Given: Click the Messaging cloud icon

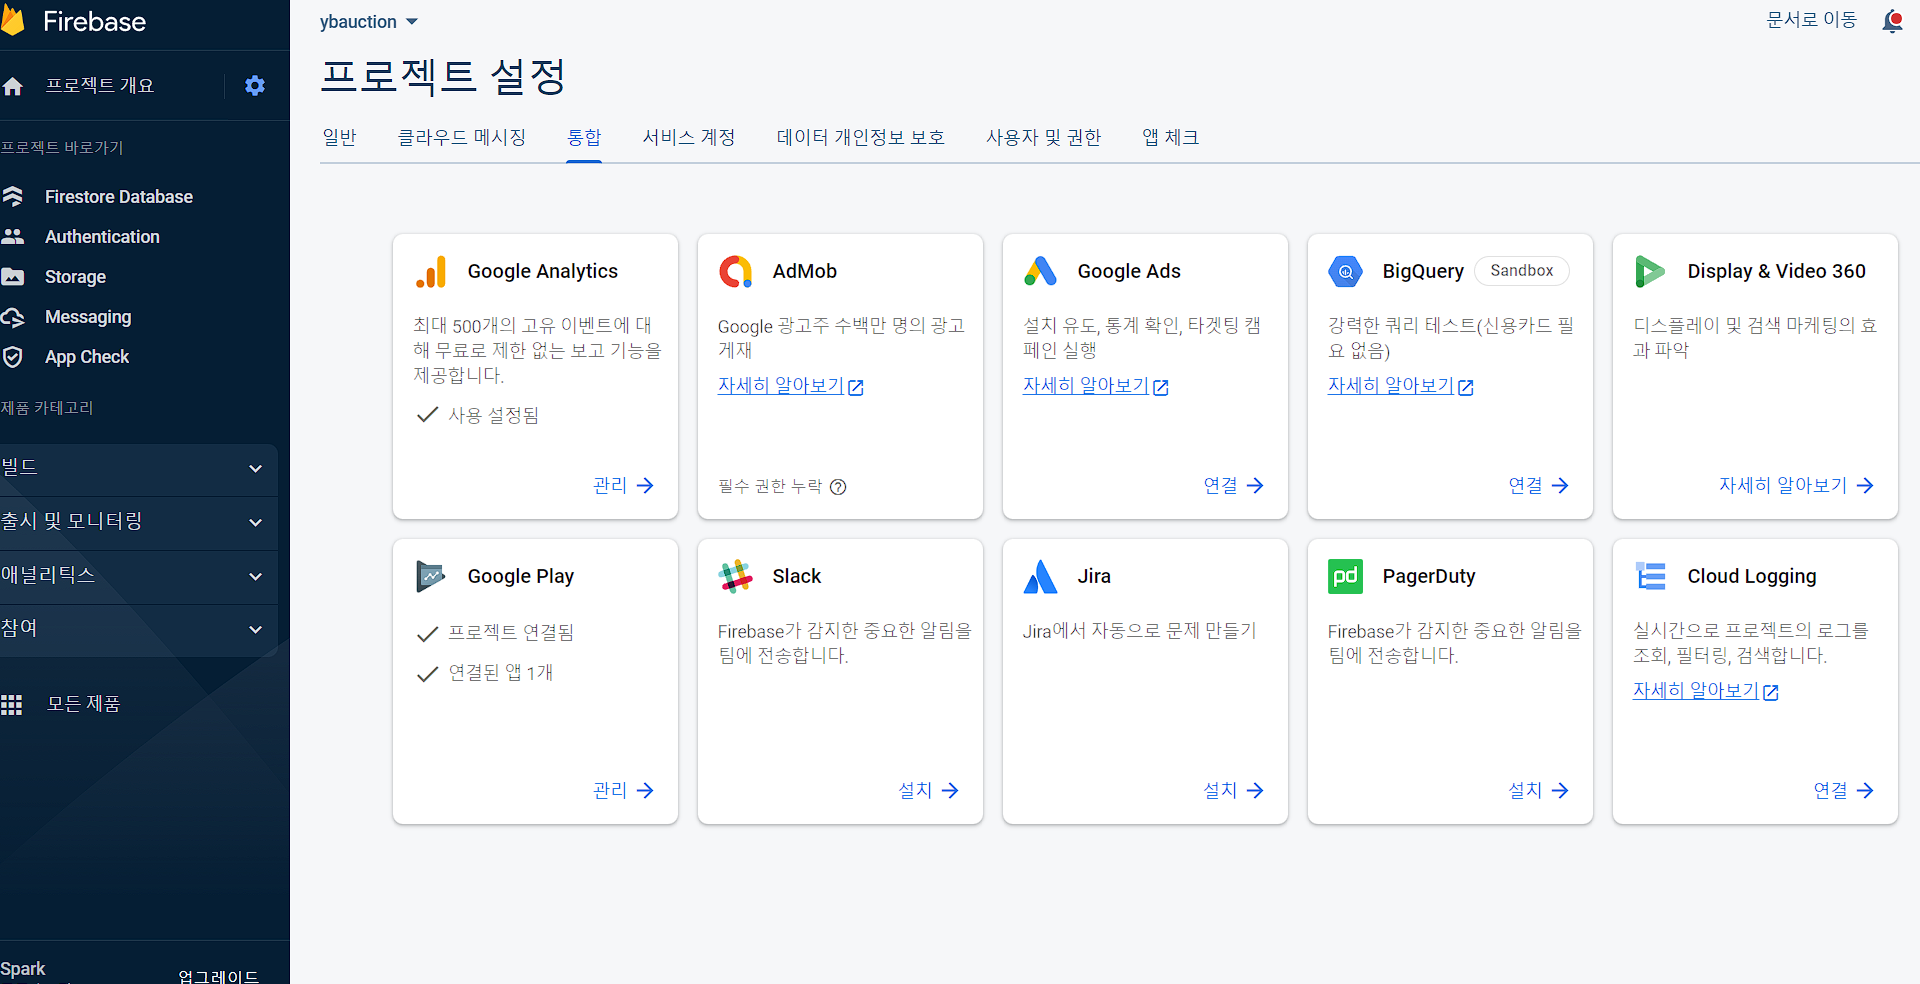Looking at the screenshot, I should click(12, 317).
